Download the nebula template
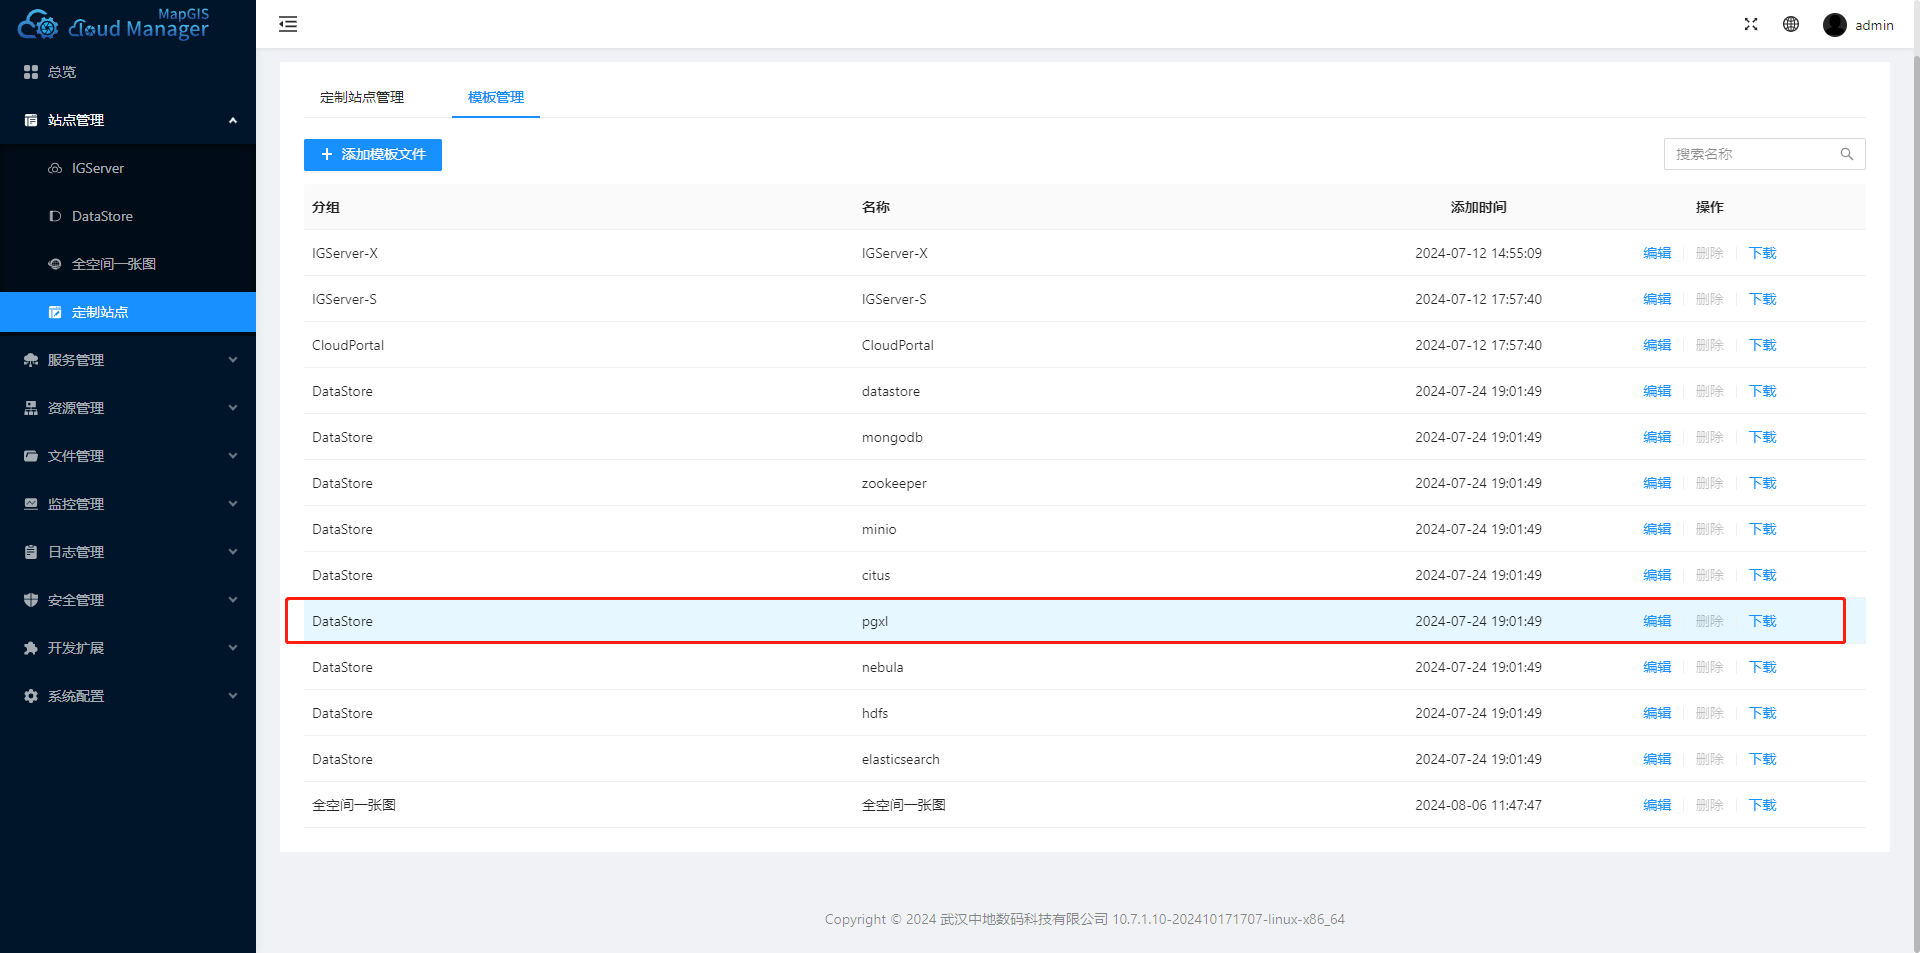 click(x=1762, y=667)
